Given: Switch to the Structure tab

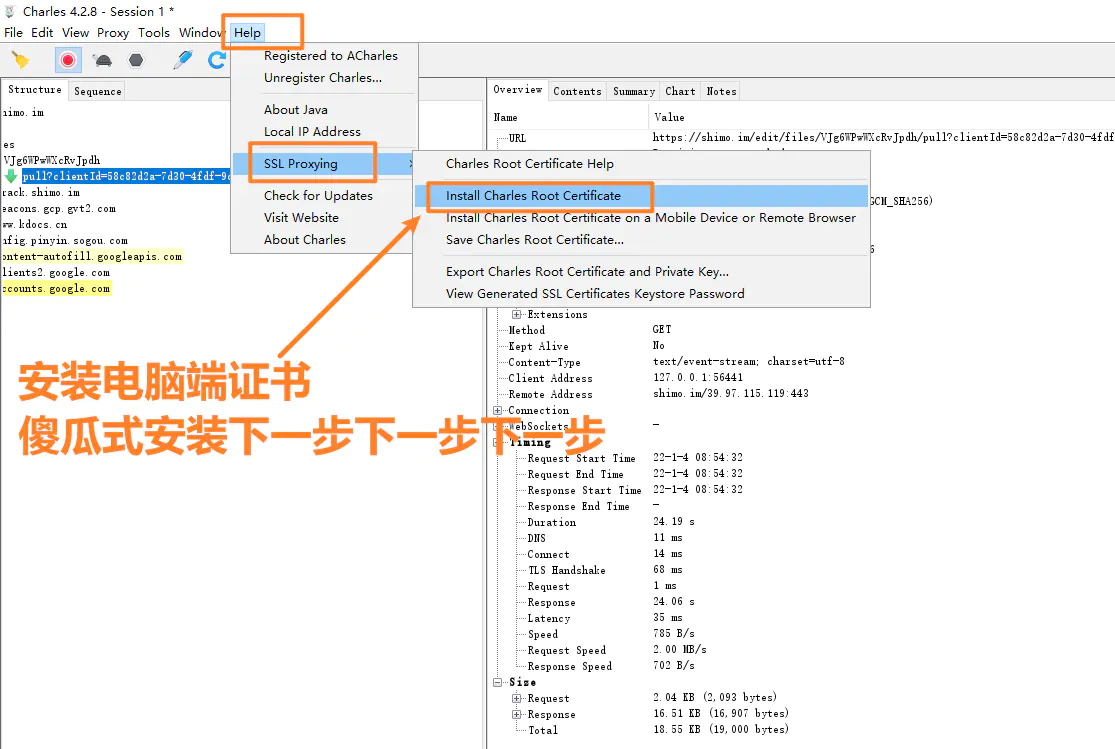Looking at the screenshot, I should pyautogui.click(x=35, y=90).
